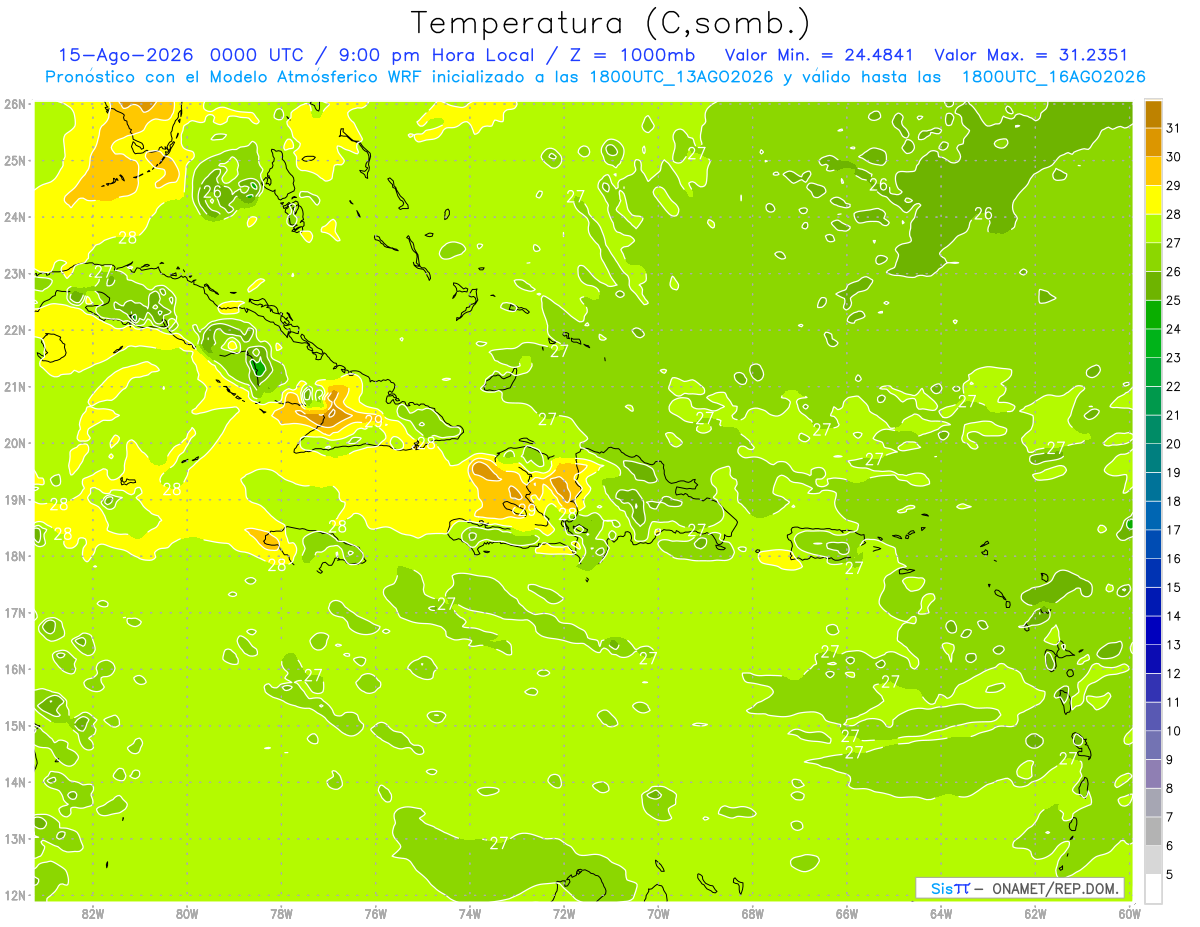This screenshot has width=1200, height=927.
Task: Click the "74W" longitude axis label
Action: point(469,913)
